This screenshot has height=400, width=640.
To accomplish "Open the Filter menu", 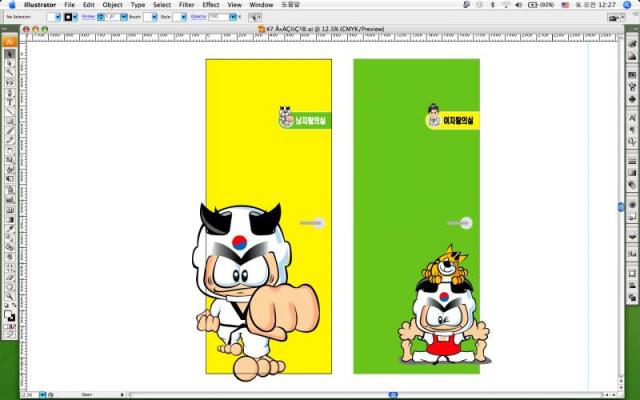I will (187, 5).
